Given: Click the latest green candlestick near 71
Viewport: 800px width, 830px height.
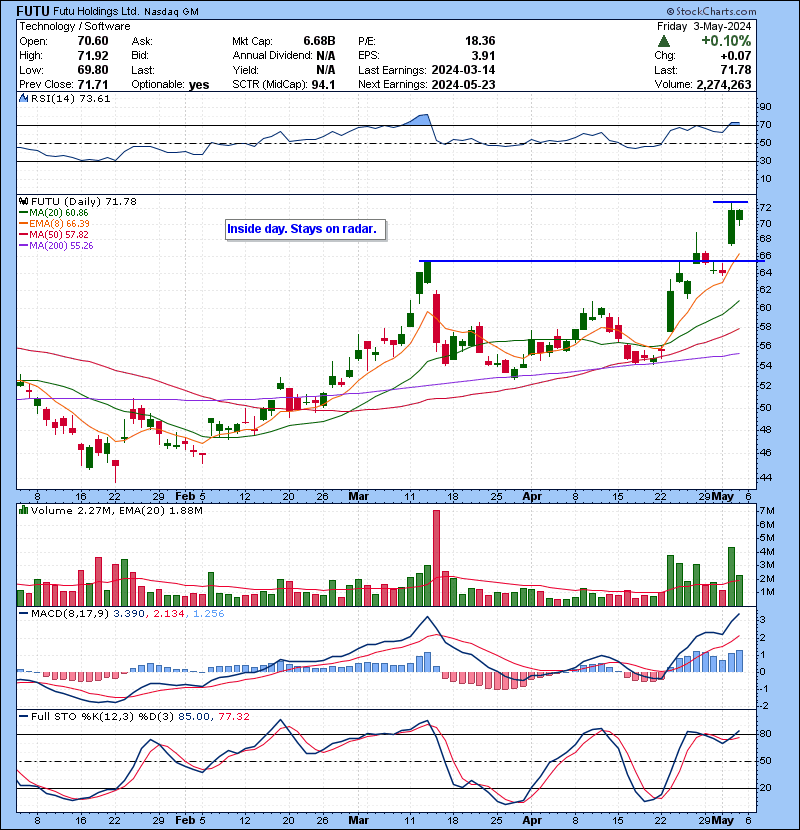Looking at the screenshot, I should tap(739, 215).
